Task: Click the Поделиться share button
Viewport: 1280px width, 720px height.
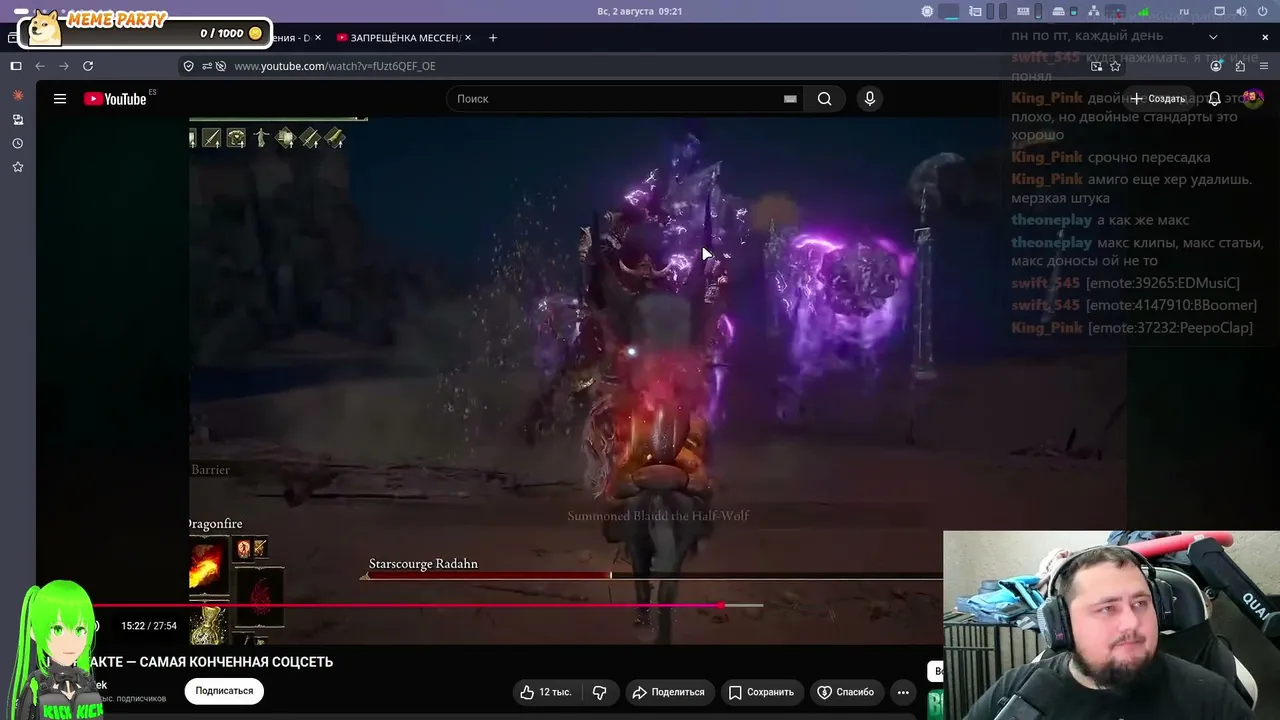Action: (668, 692)
